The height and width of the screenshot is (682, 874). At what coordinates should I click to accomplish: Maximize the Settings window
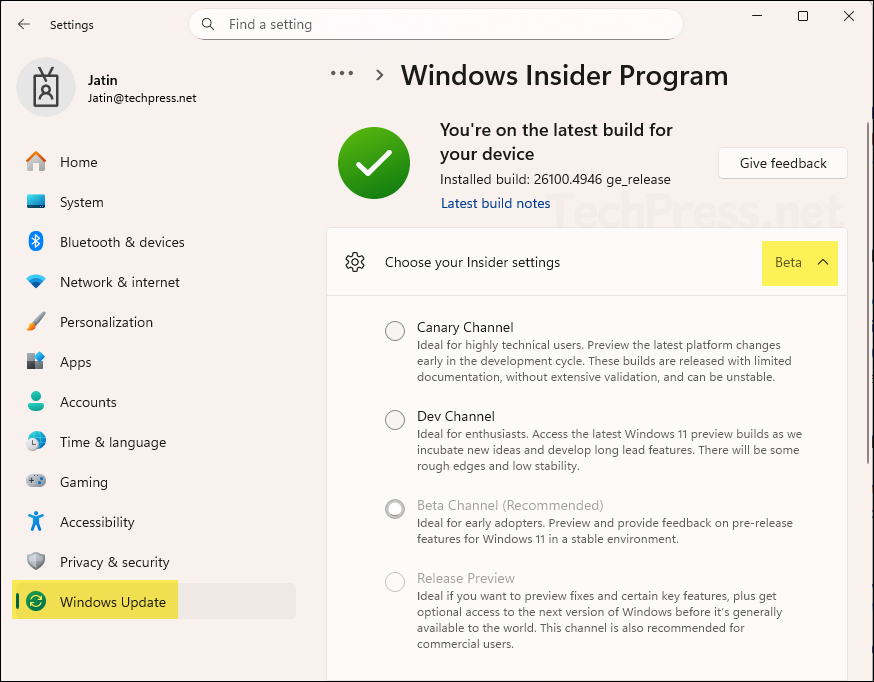[x=803, y=16]
